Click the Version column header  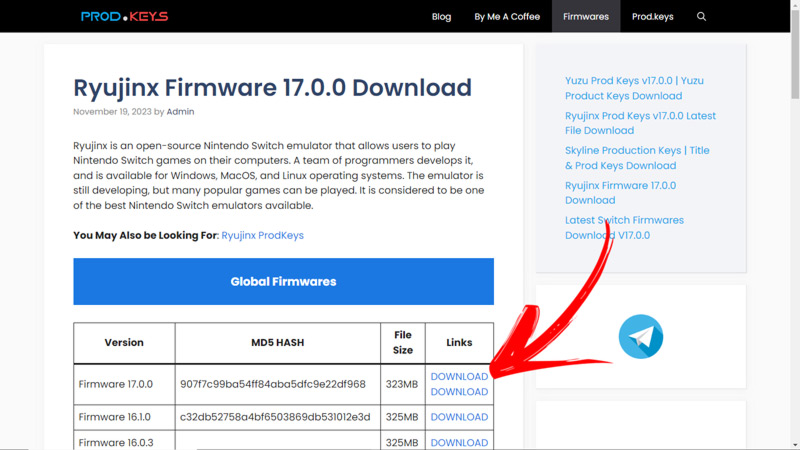124,342
